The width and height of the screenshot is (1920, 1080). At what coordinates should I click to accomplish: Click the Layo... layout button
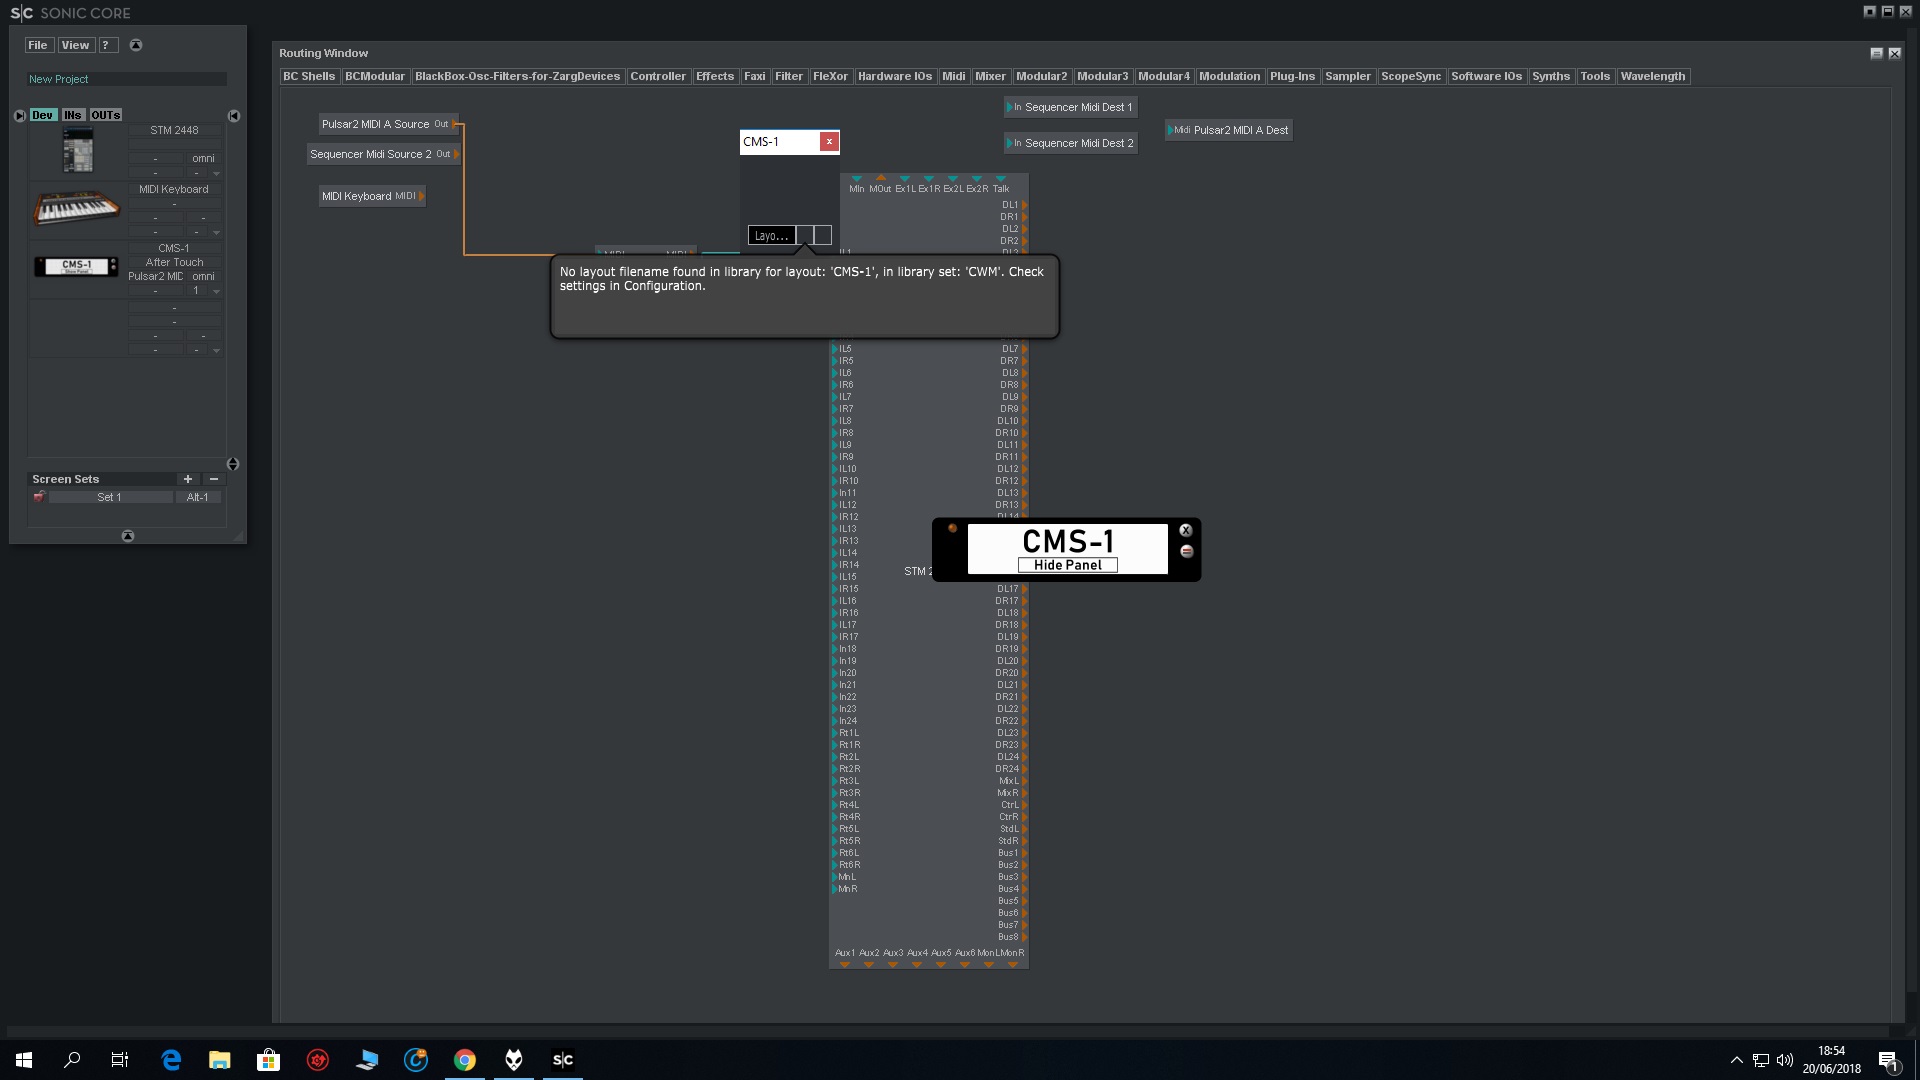(x=771, y=236)
